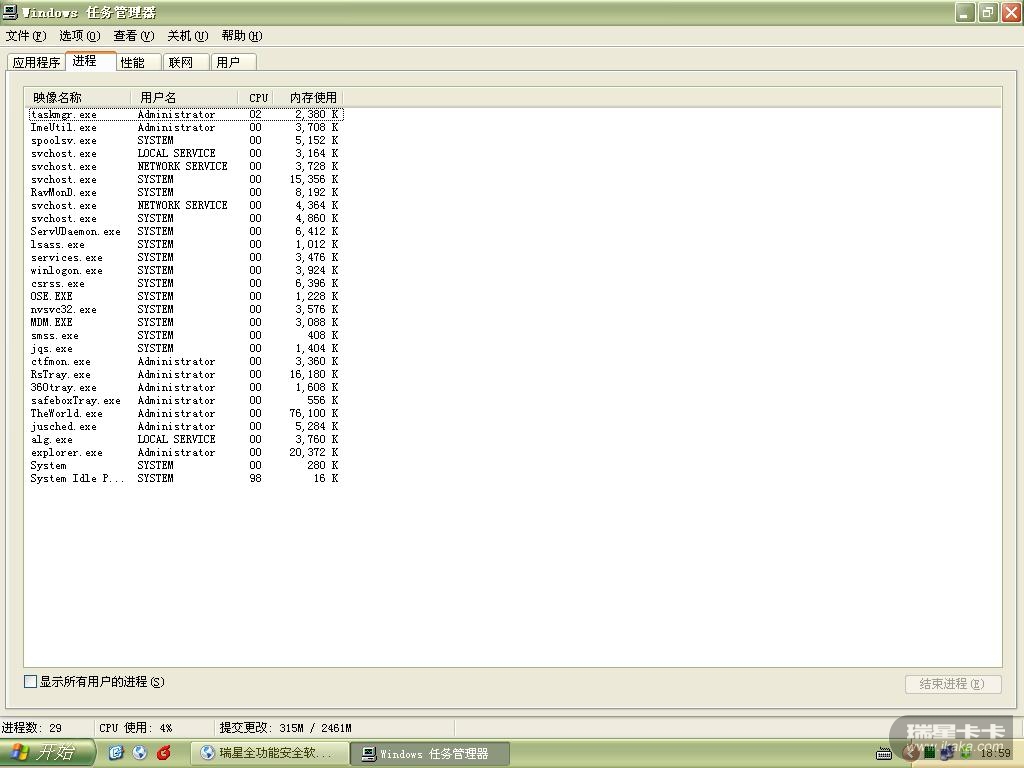
Task: Select the System Idle P... process
Action: pyautogui.click(x=186, y=478)
